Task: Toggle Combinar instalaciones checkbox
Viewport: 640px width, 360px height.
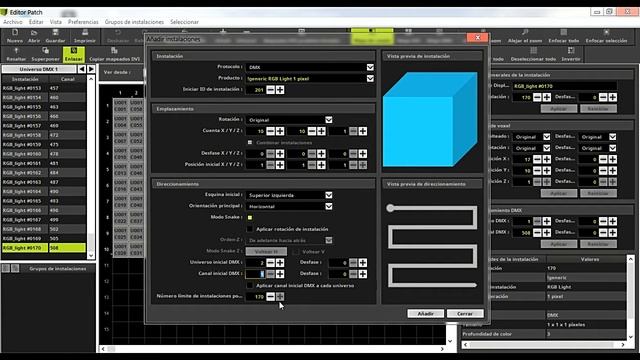Action: pos(250,142)
